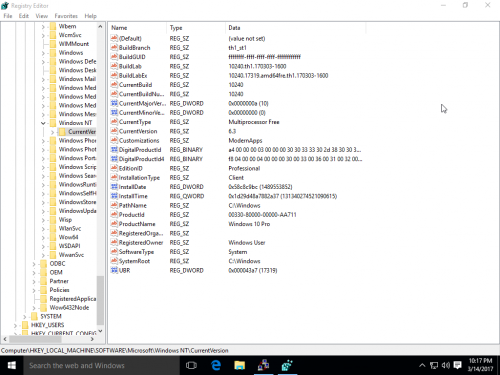The width and height of the screenshot is (500, 375).
Task: Click the SYSTEM folder icon
Action: pyautogui.click(x=34, y=316)
